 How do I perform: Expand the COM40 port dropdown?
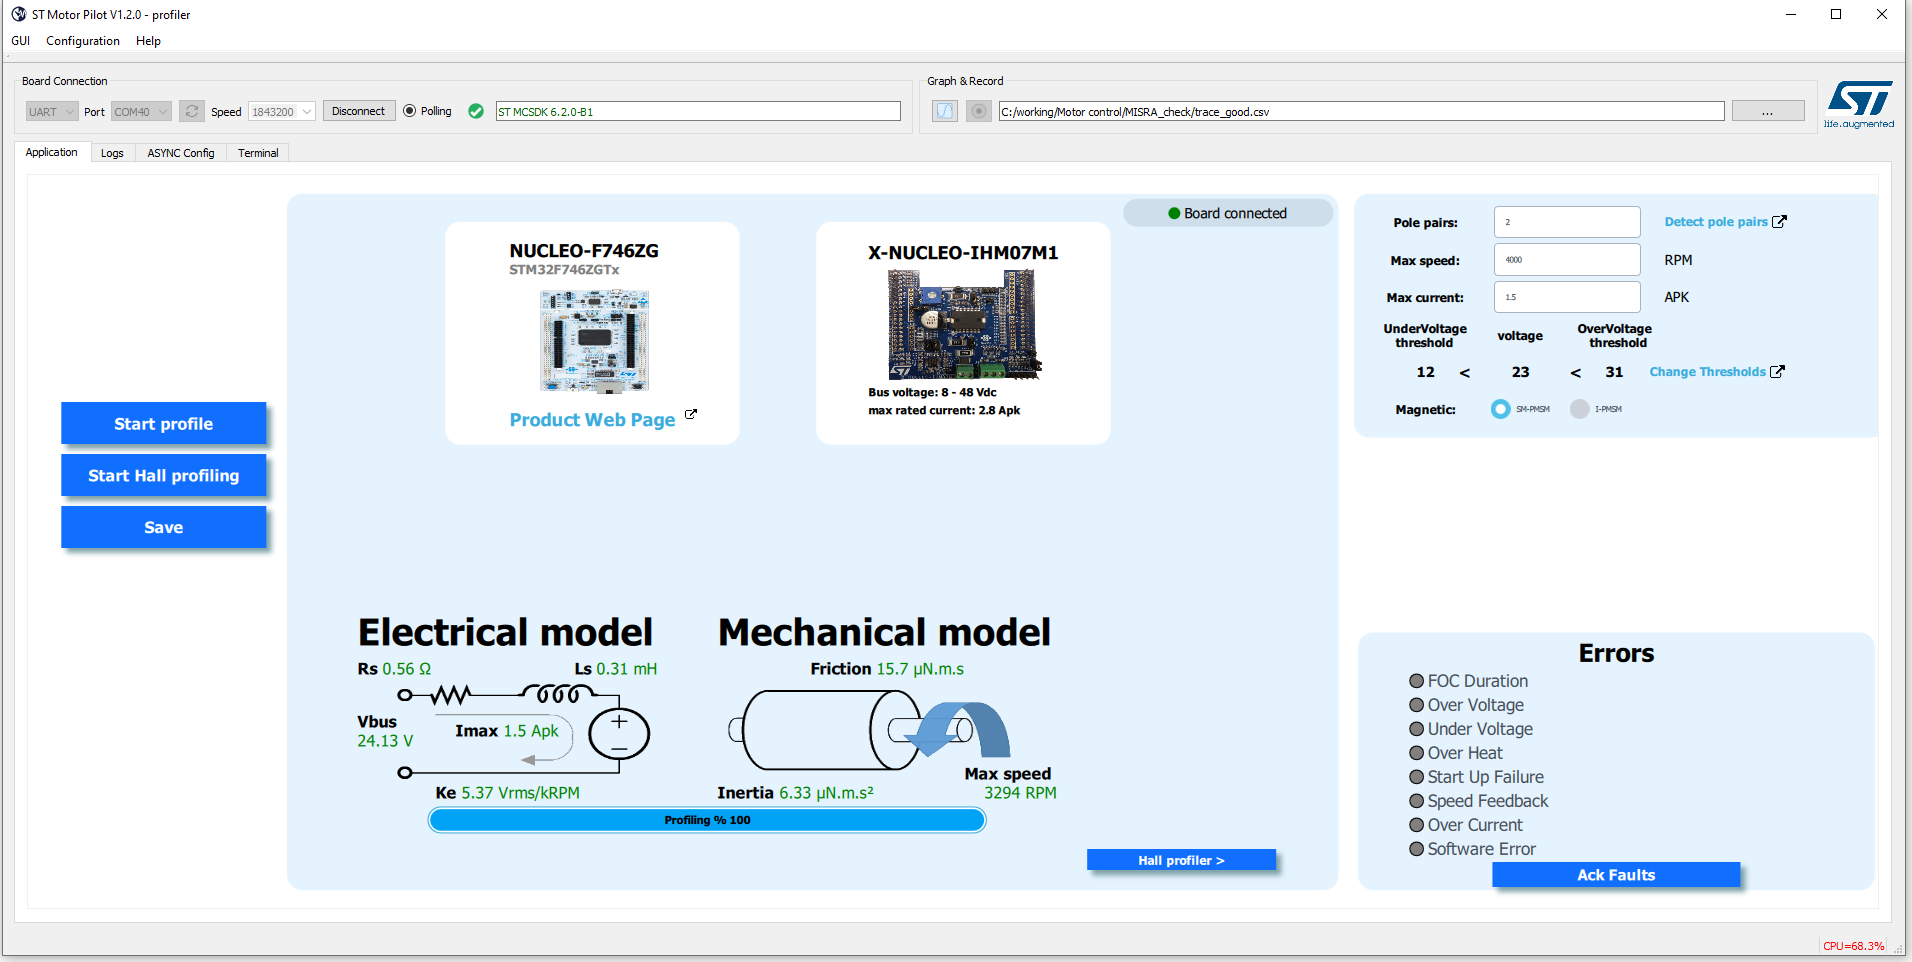141,112
